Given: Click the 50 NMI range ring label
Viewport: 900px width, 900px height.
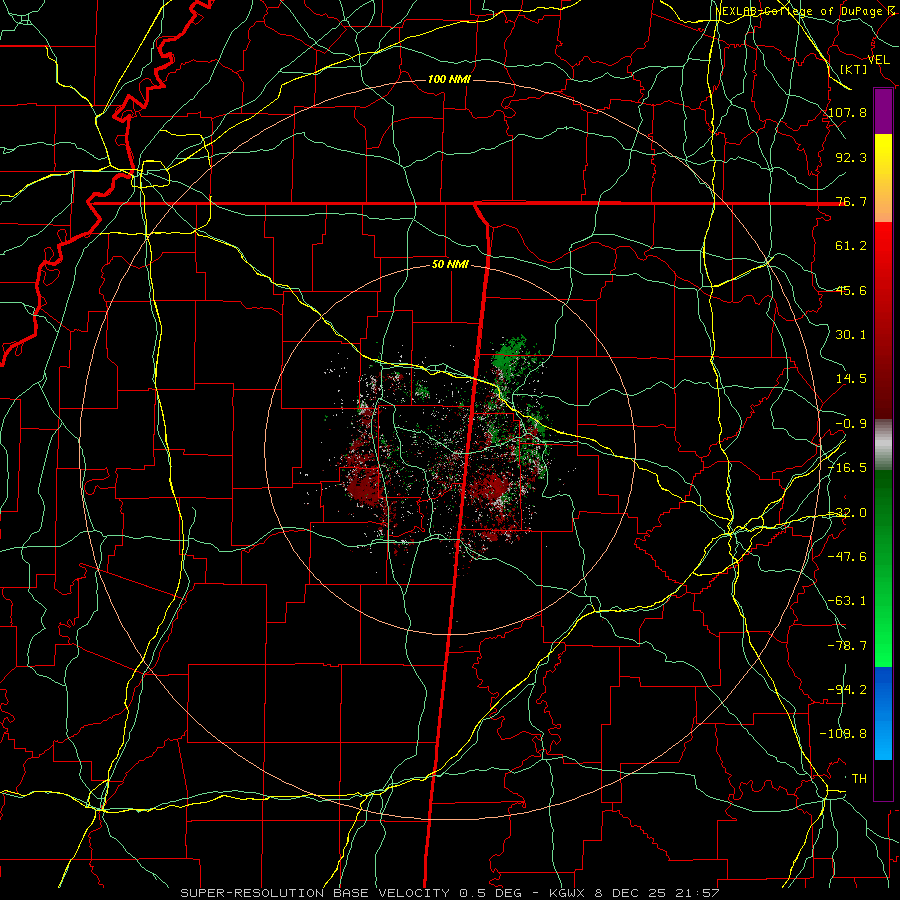Looking at the screenshot, I should tap(451, 265).
